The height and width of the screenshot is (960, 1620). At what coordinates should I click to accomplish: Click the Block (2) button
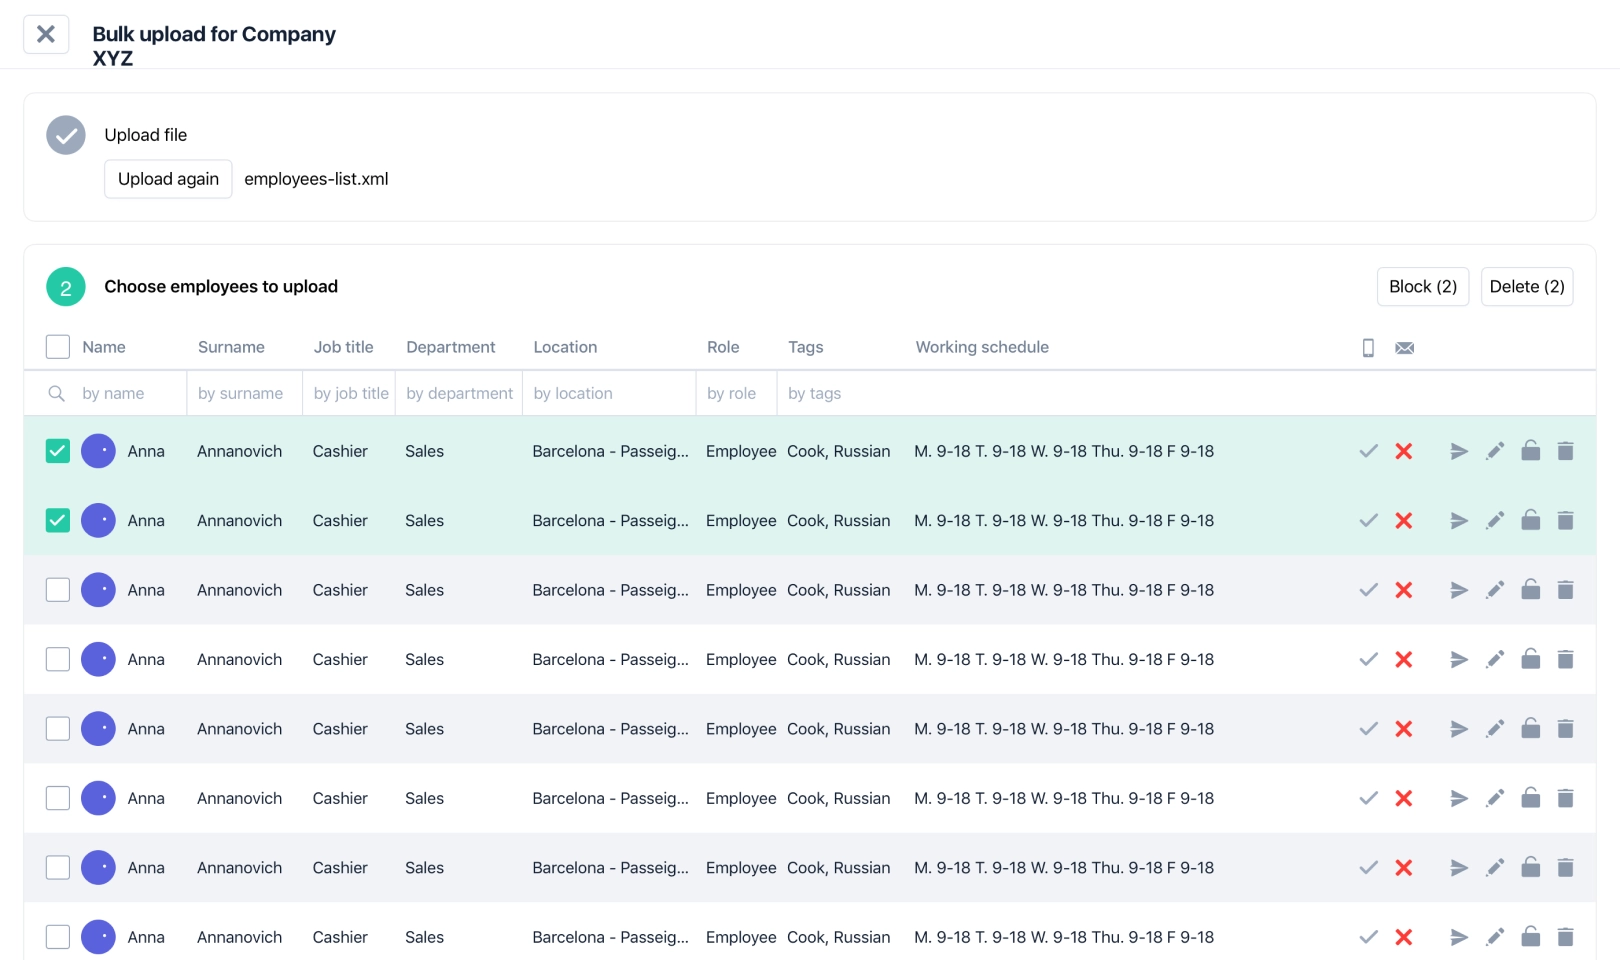1422,287
